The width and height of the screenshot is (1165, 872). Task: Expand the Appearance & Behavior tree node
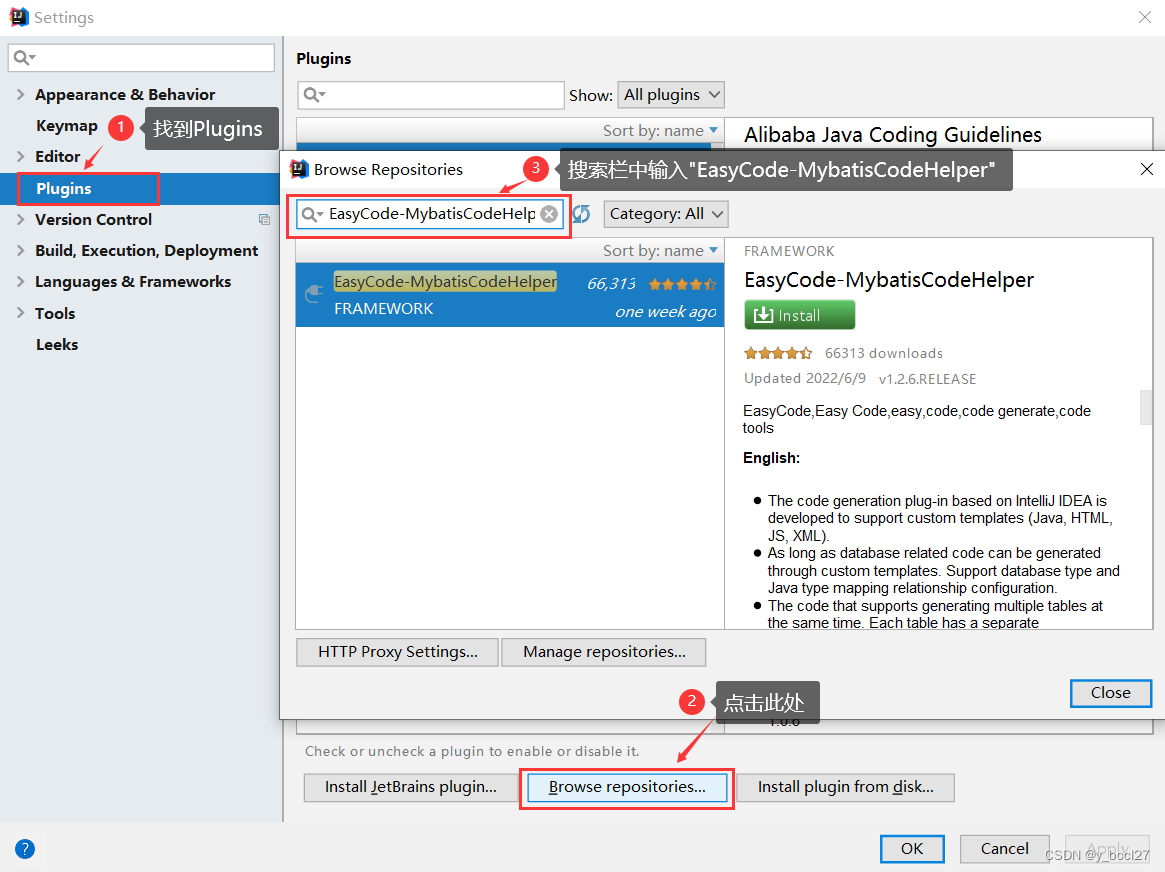(21, 94)
